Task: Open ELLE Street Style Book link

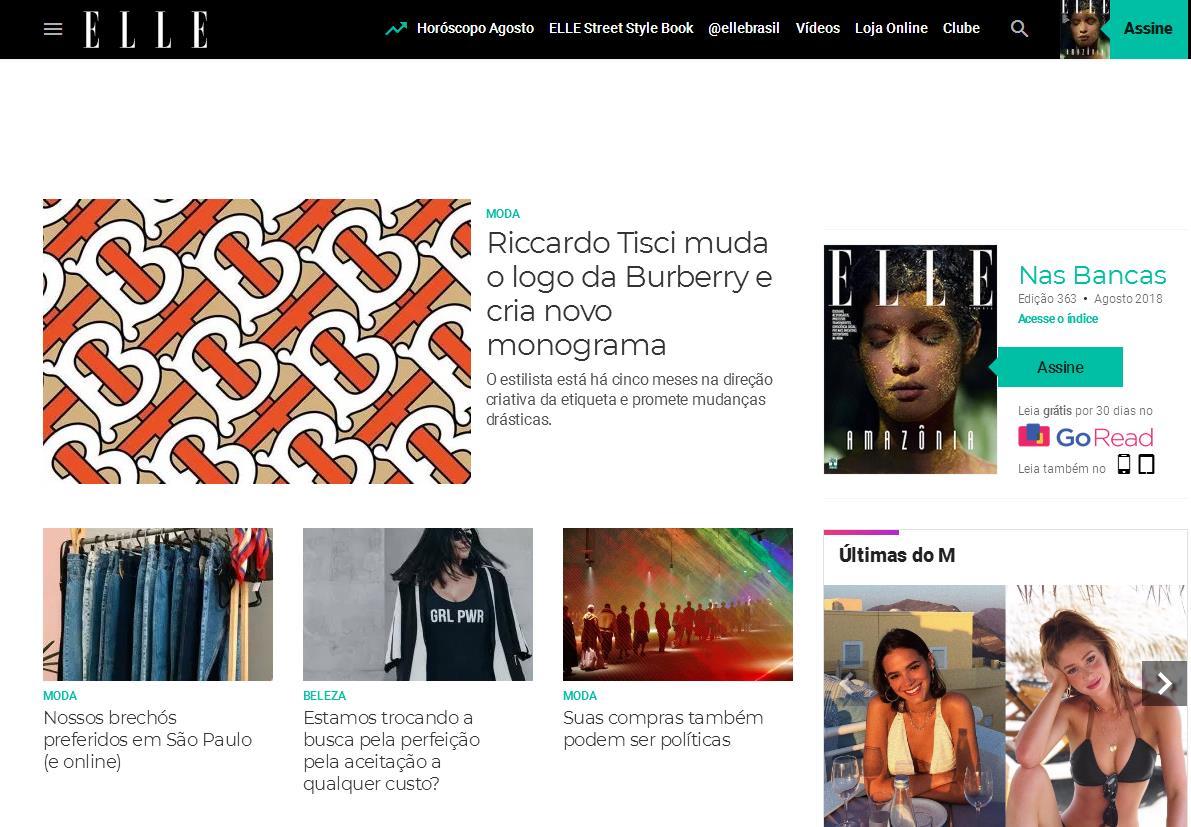Action: point(621,28)
